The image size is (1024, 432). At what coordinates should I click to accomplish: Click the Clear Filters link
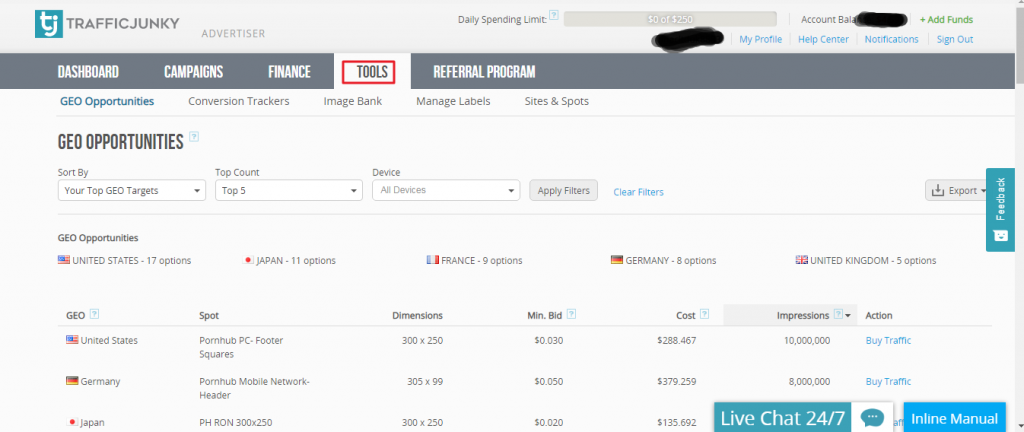pos(638,192)
